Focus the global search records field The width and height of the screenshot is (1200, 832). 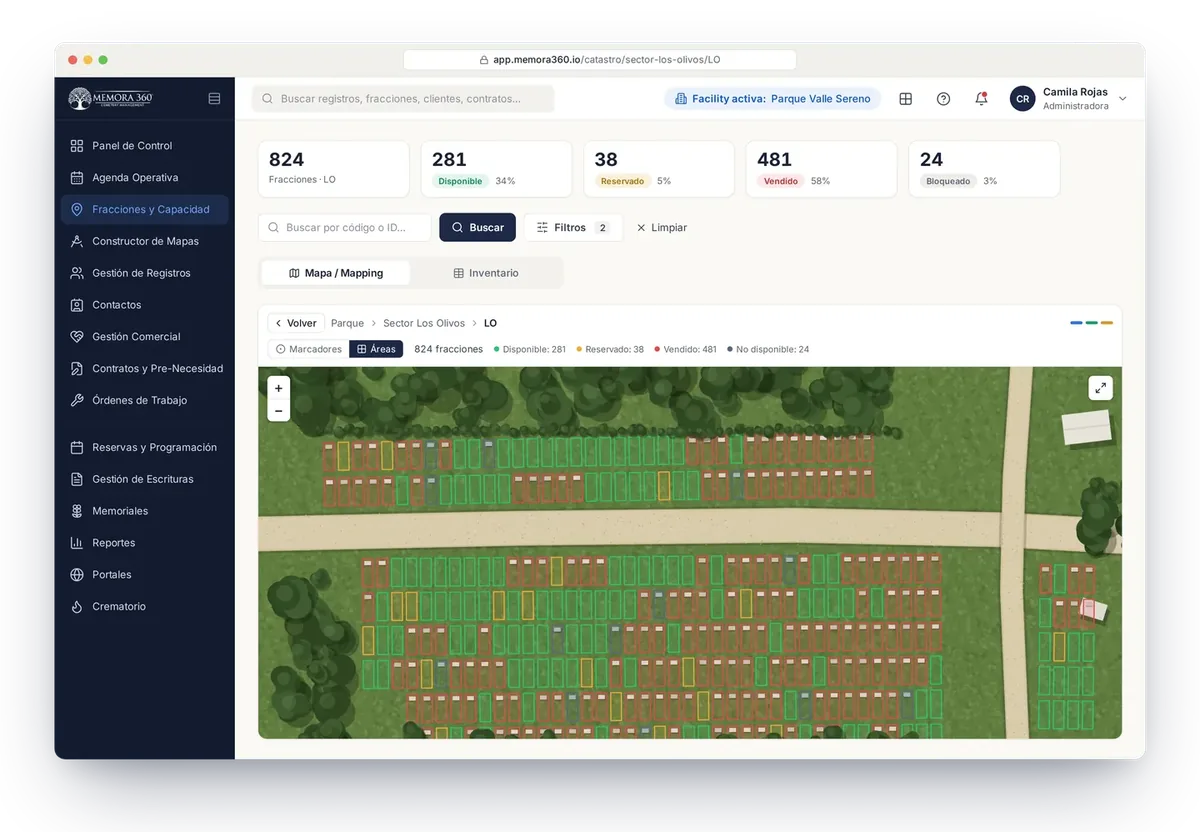click(403, 99)
